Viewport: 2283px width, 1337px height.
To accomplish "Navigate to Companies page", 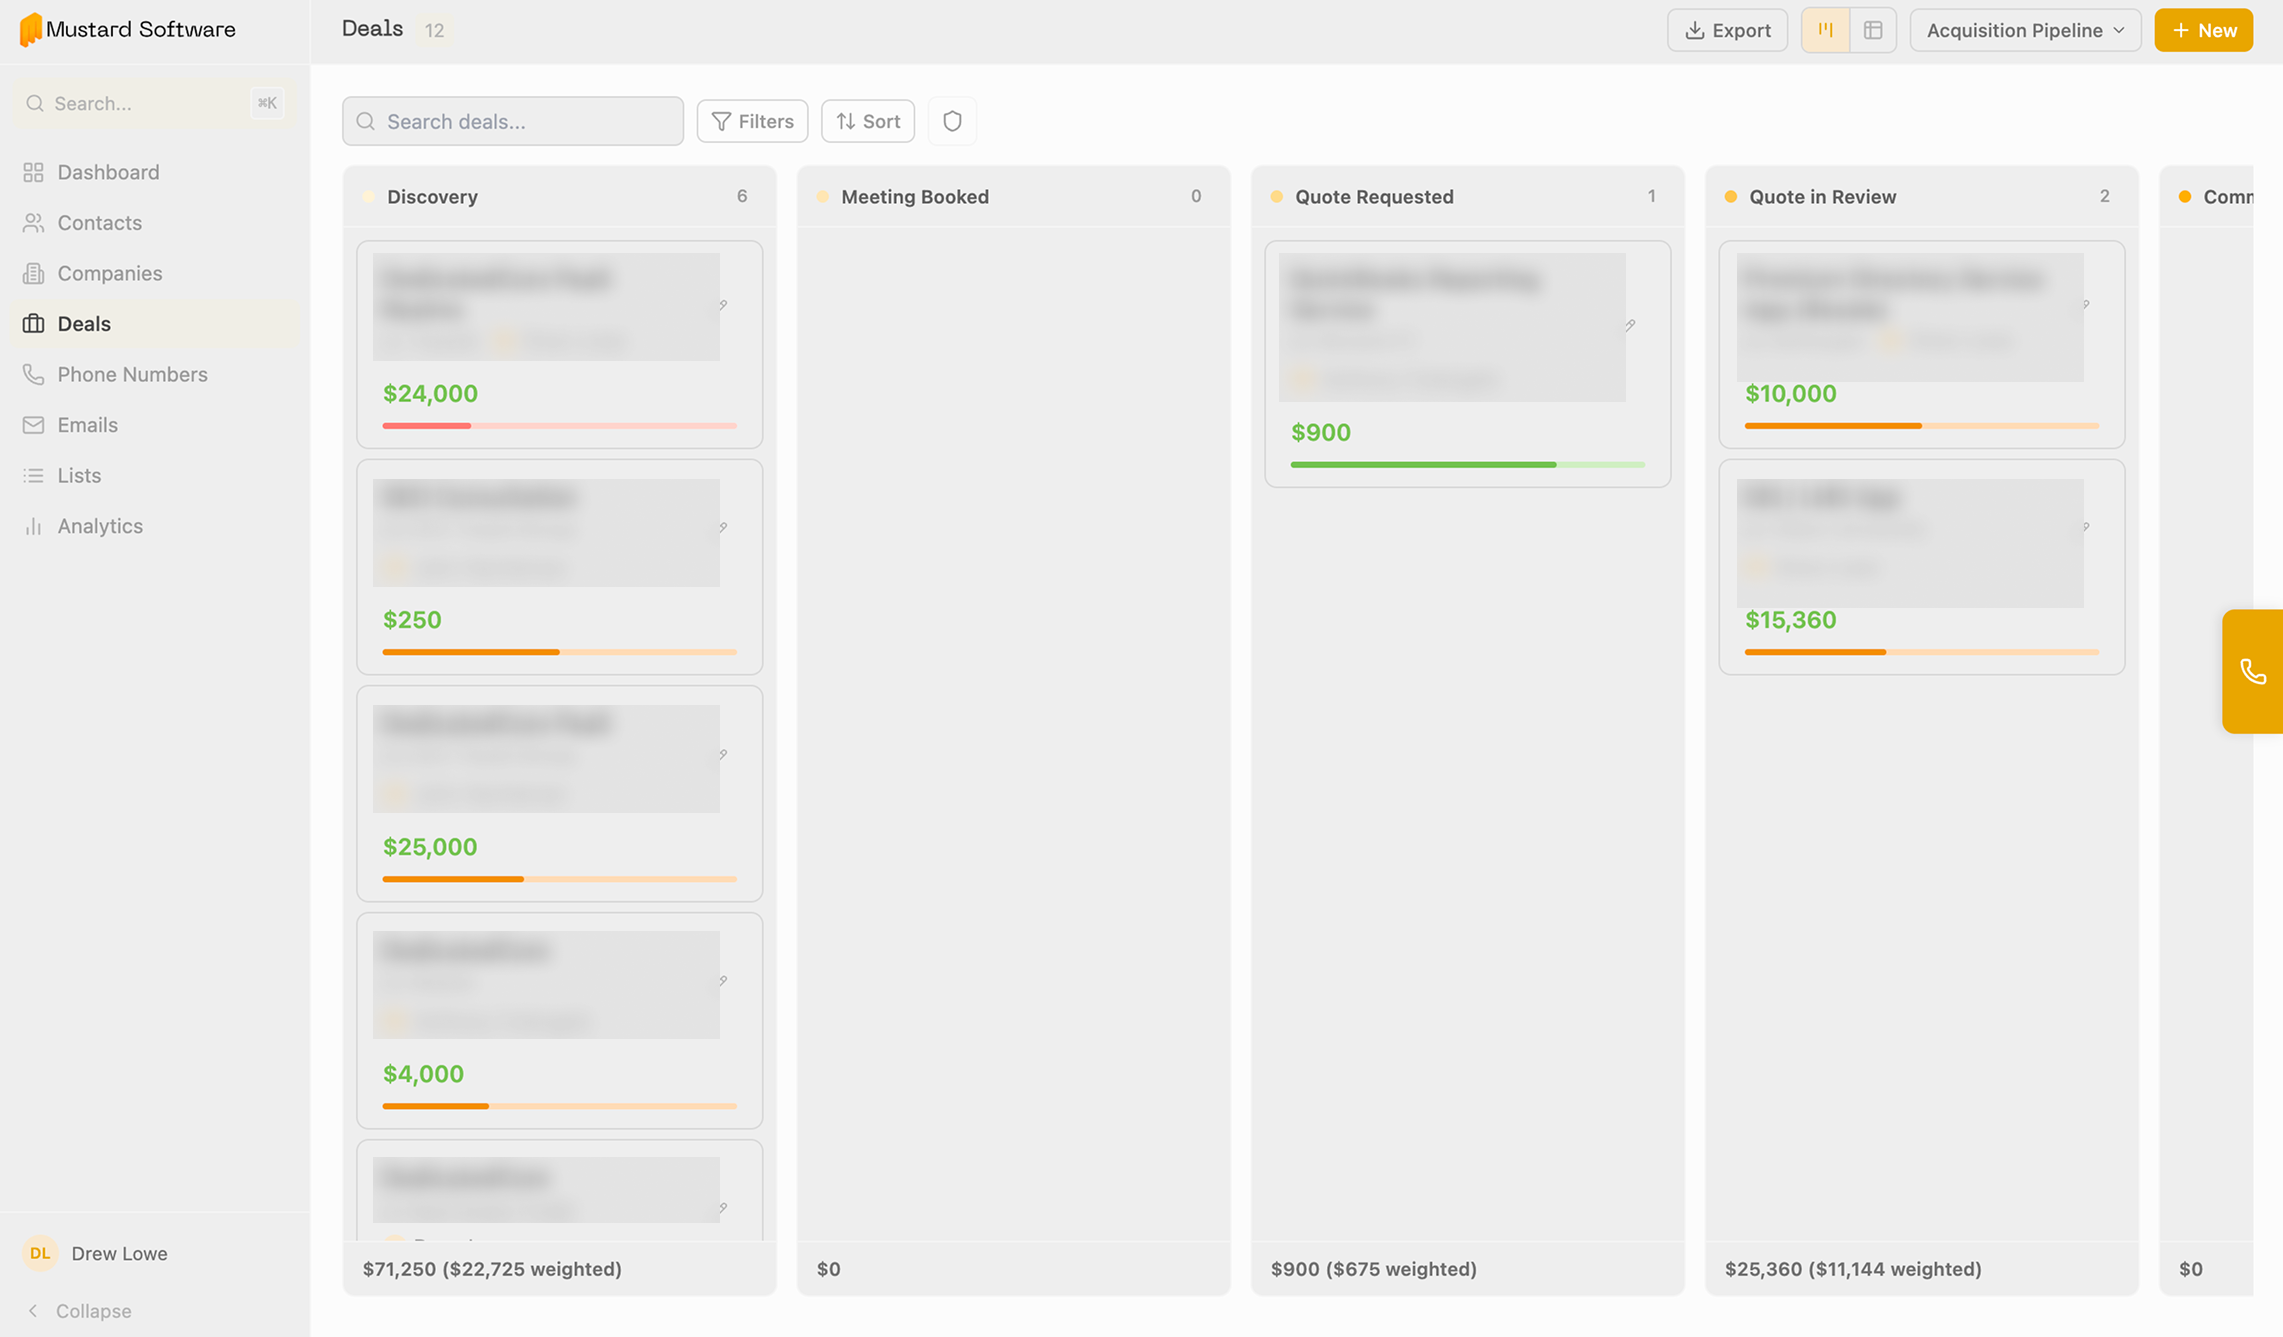I will (x=109, y=273).
